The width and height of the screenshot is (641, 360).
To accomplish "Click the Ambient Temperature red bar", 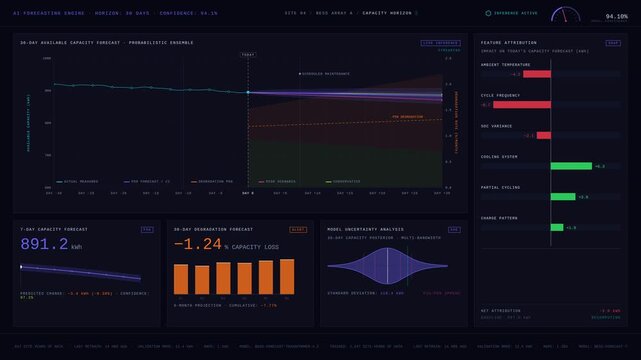I will 537,74.
